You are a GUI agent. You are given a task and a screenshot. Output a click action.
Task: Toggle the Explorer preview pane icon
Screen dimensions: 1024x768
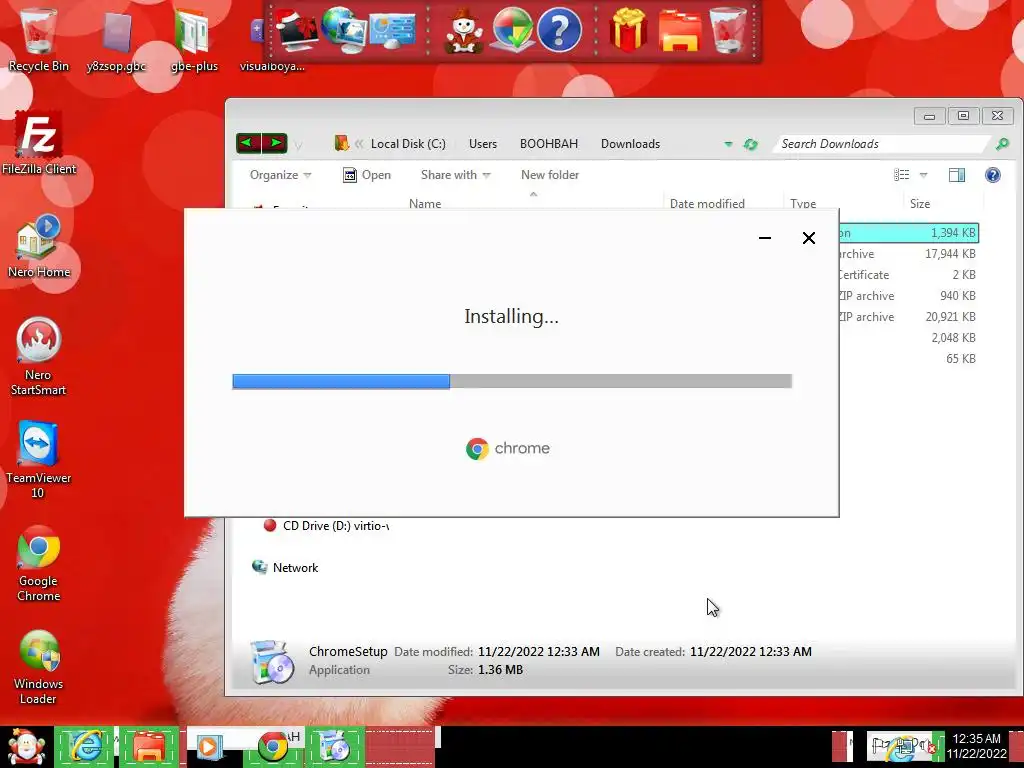click(x=957, y=175)
